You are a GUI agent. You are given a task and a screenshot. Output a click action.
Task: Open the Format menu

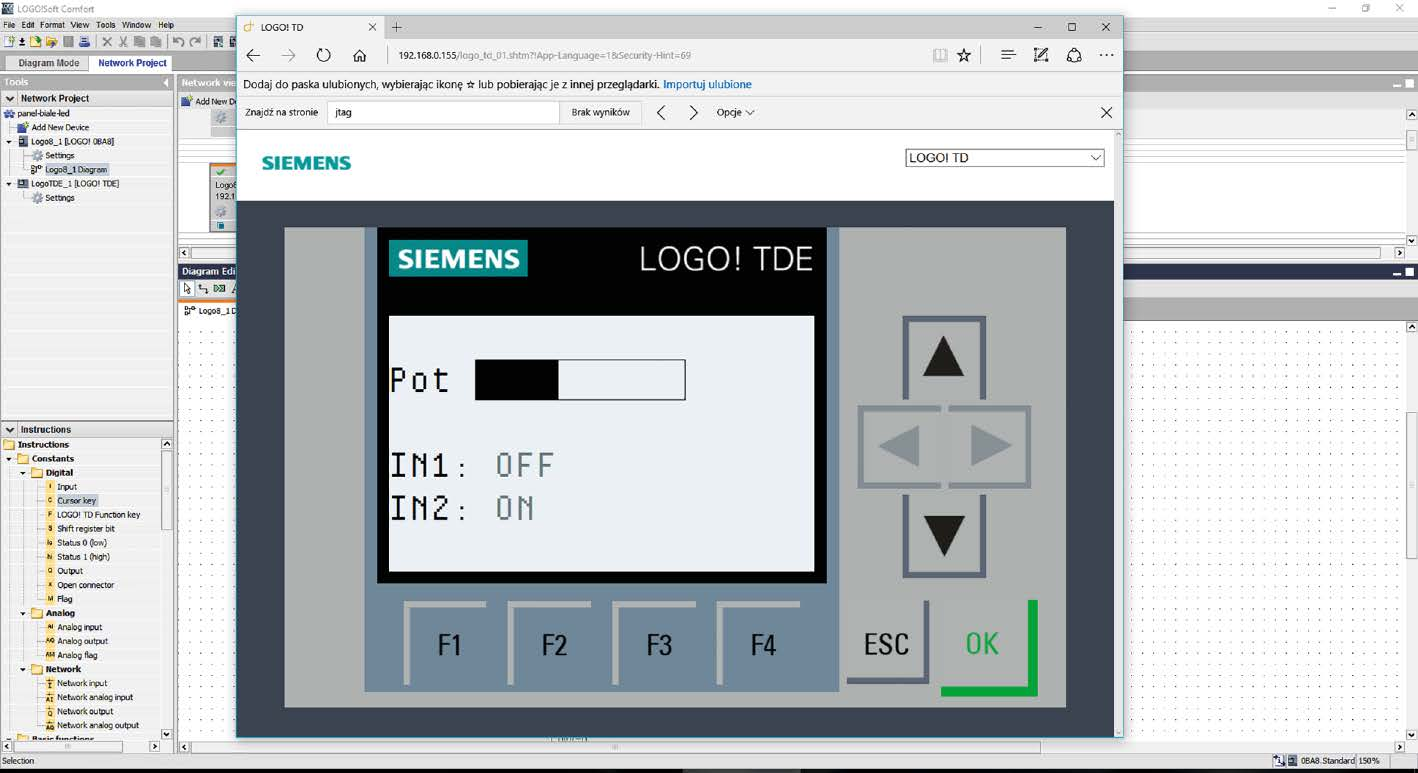point(52,25)
